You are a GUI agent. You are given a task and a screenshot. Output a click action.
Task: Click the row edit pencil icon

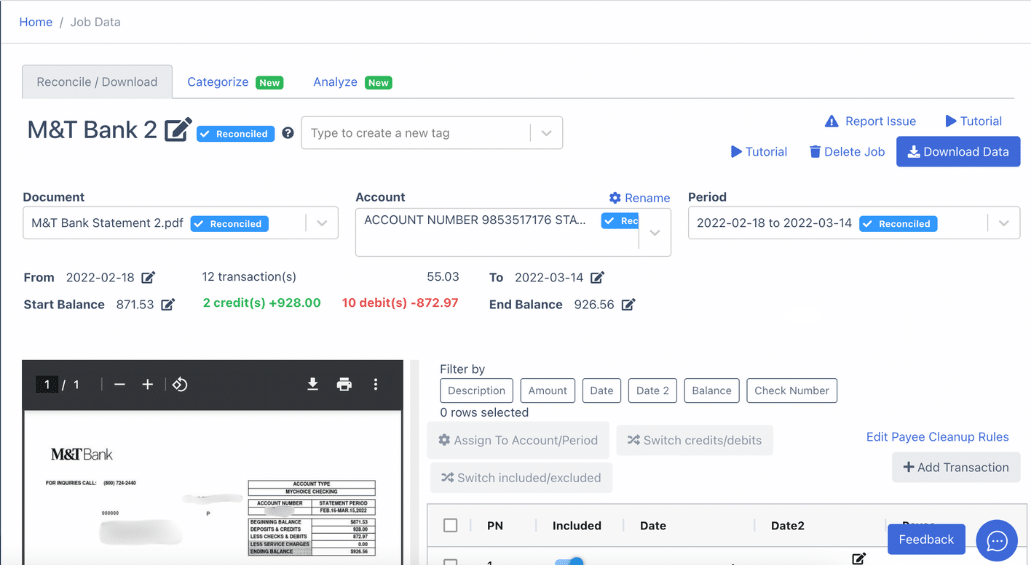859,559
